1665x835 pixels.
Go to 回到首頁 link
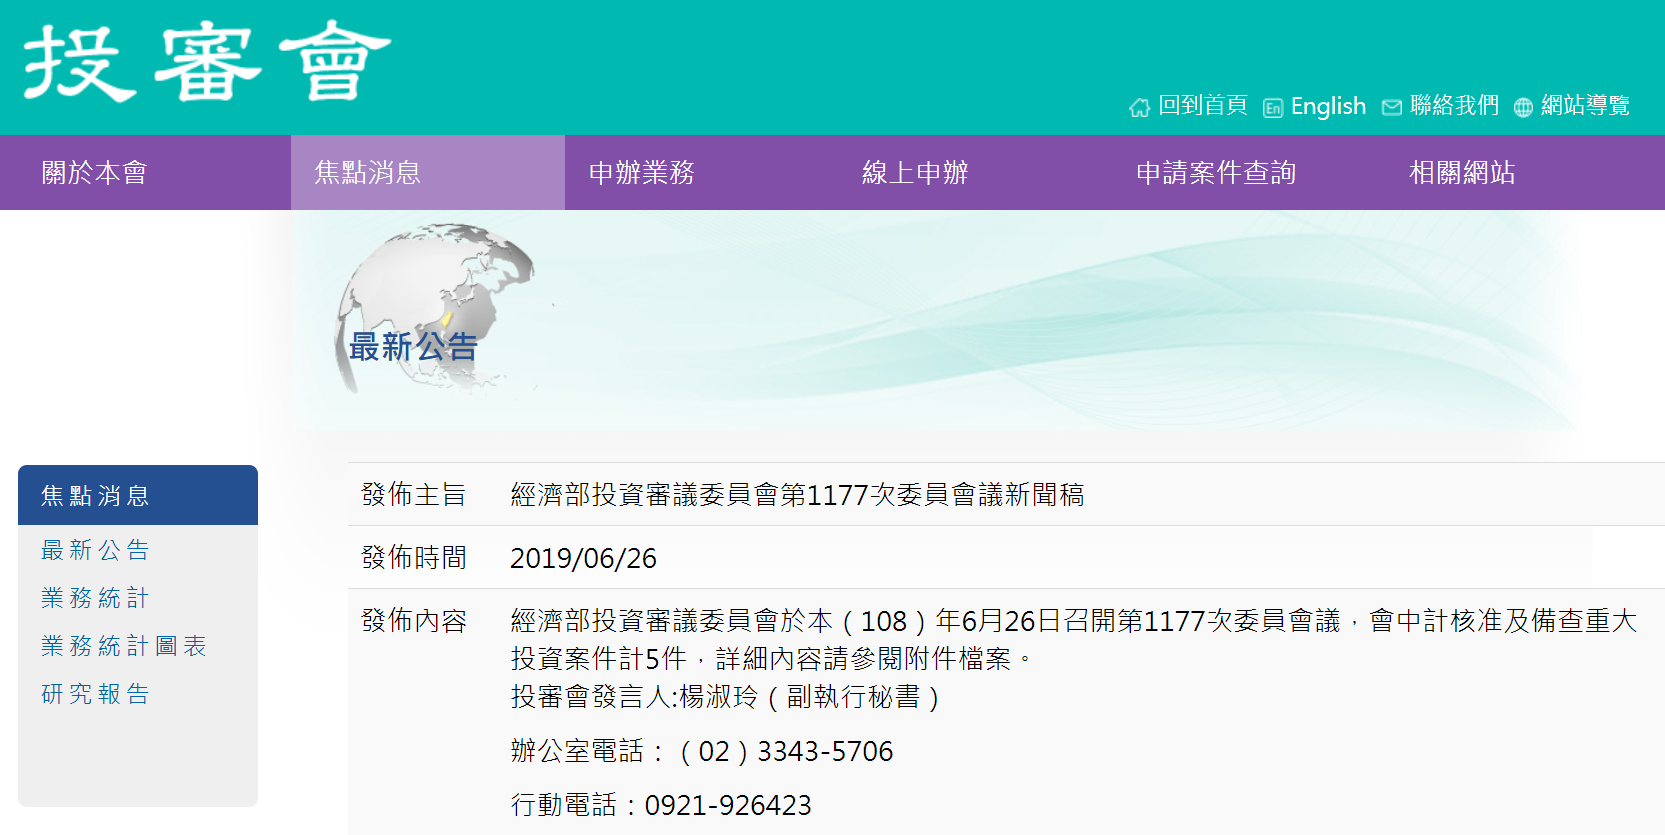coord(1202,105)
